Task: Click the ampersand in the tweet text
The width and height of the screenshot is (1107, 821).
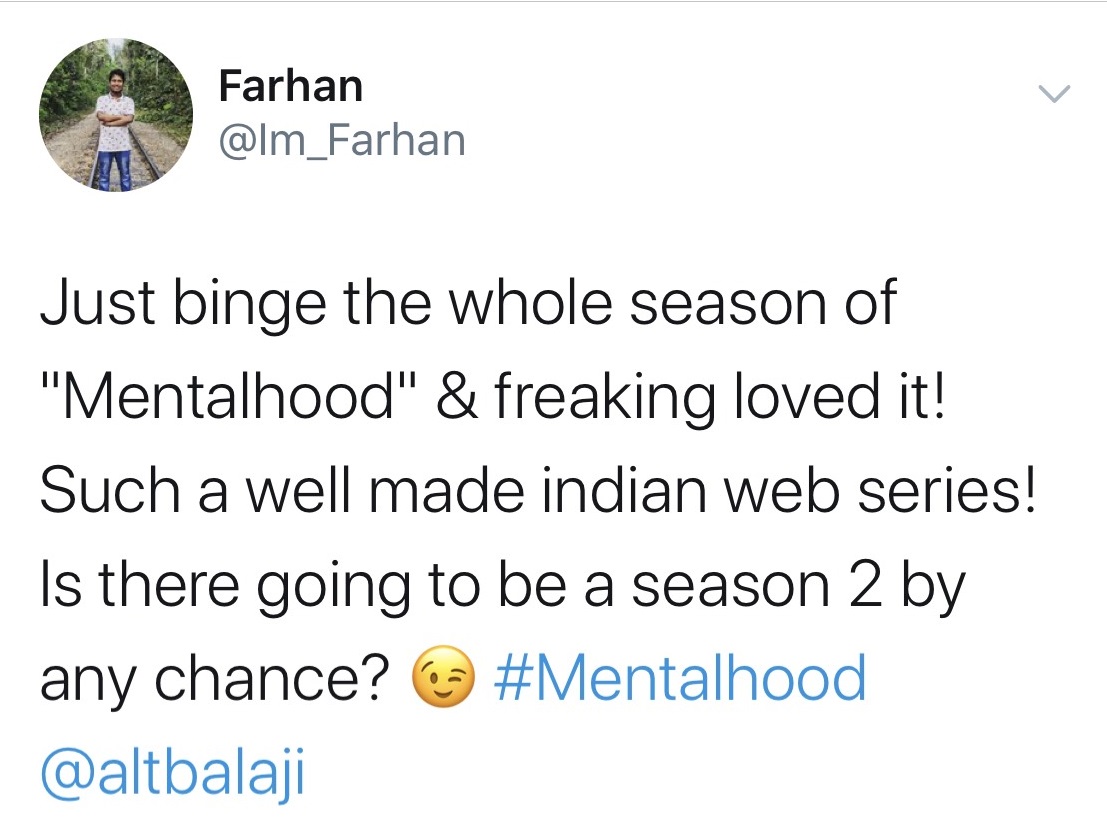Action: (x=456, y=396)
